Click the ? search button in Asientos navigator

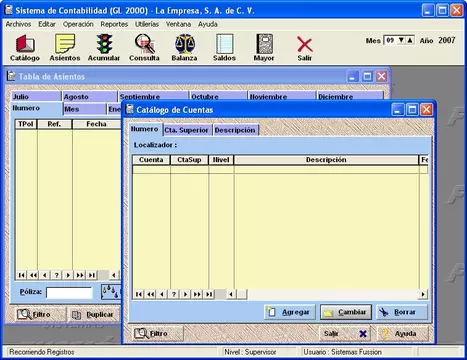point(56,275)
